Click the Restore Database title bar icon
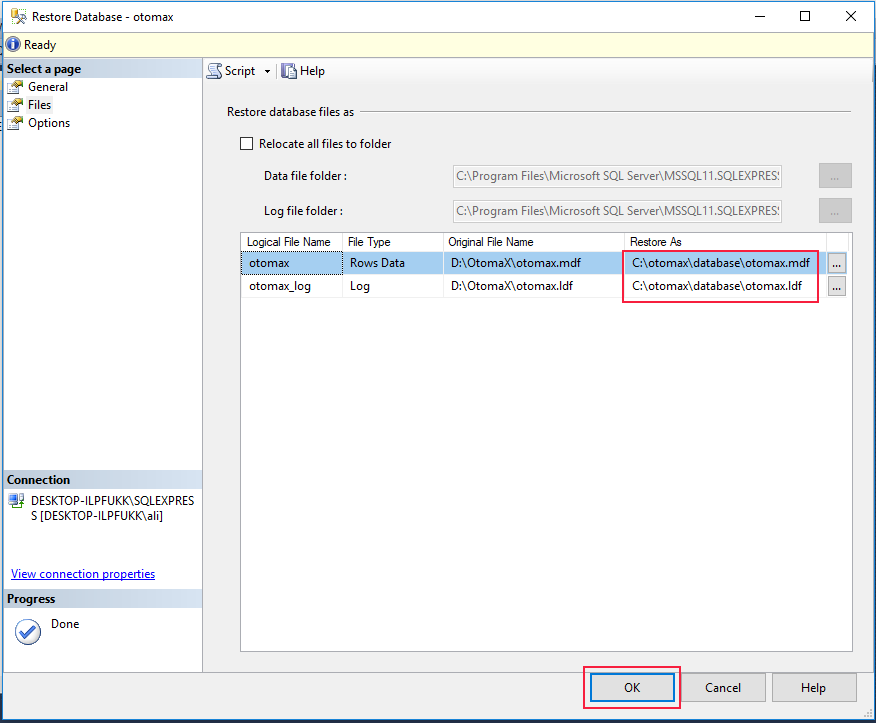Image resolution: width=876 pixels, height=723 pixels. 17,15
